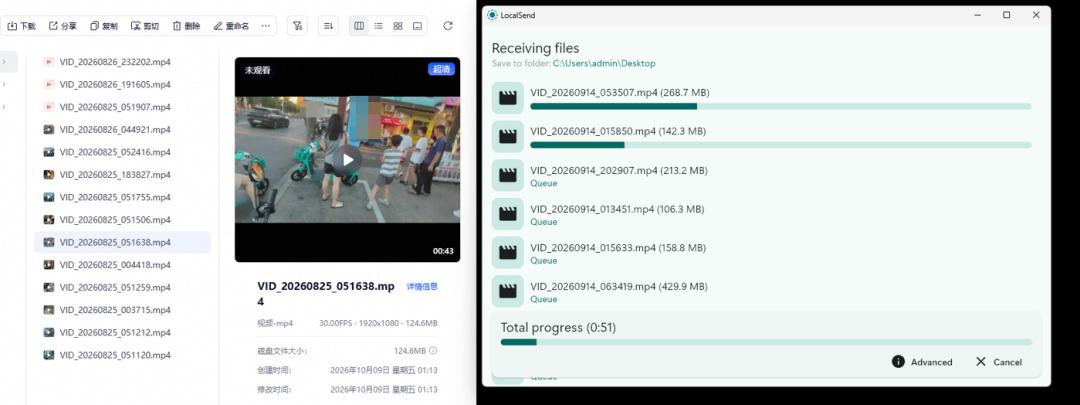Viewport: 1080px width, 405px height.
Task: Switch to large image view mode
Action: (x=417, y=26)
